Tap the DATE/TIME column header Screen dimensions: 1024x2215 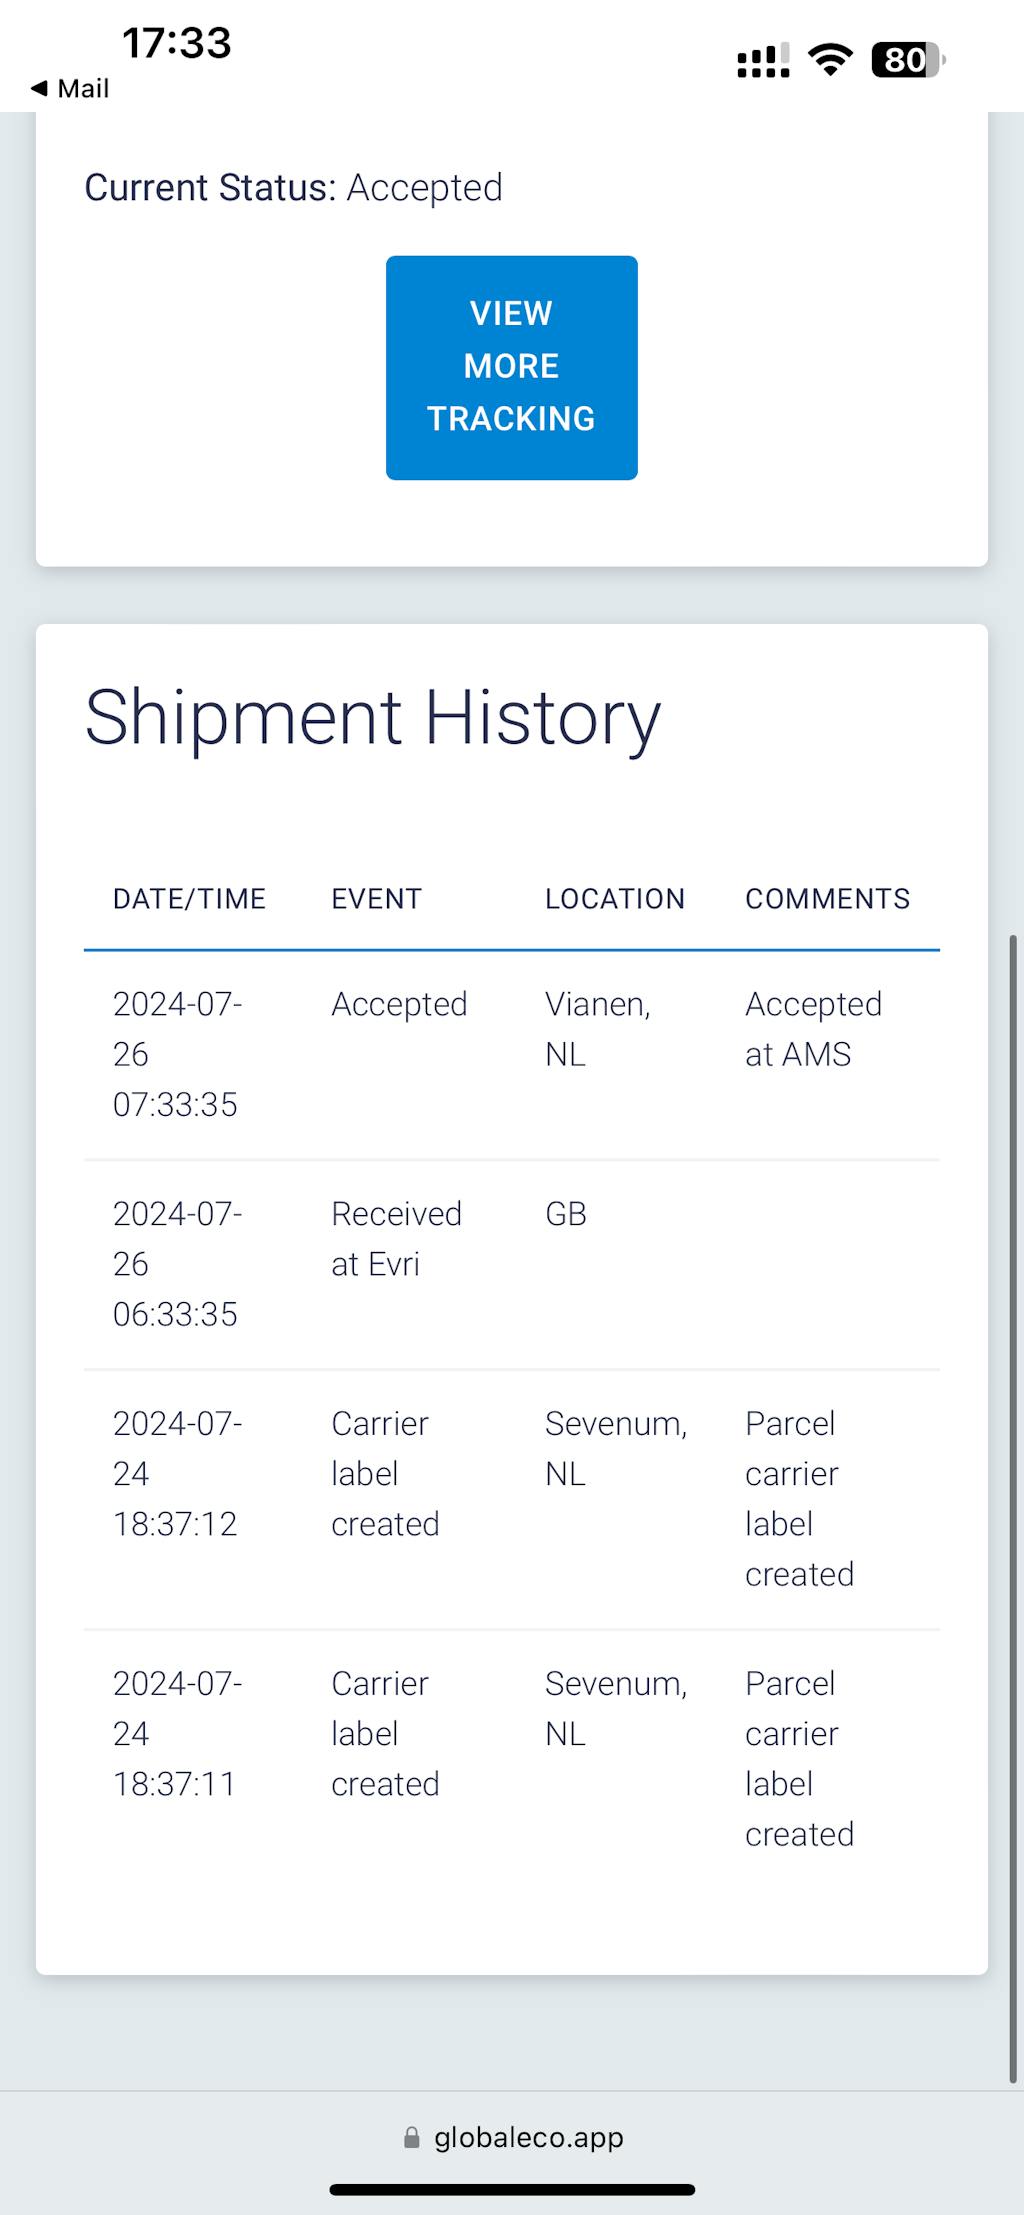[x=189, y=899]
